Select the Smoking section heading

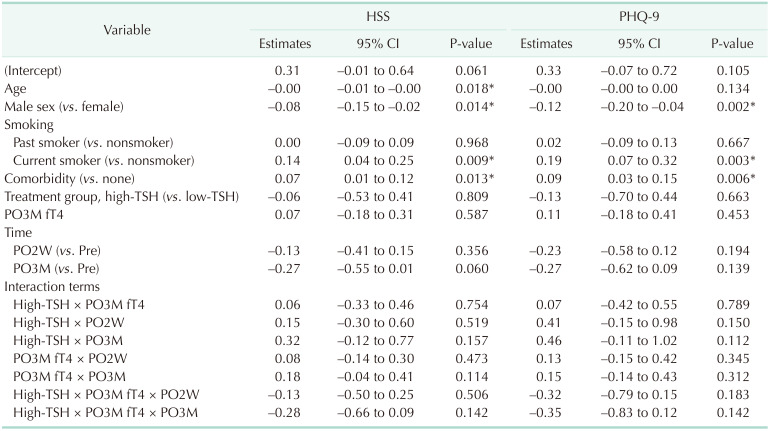click(x=27, y=124)
